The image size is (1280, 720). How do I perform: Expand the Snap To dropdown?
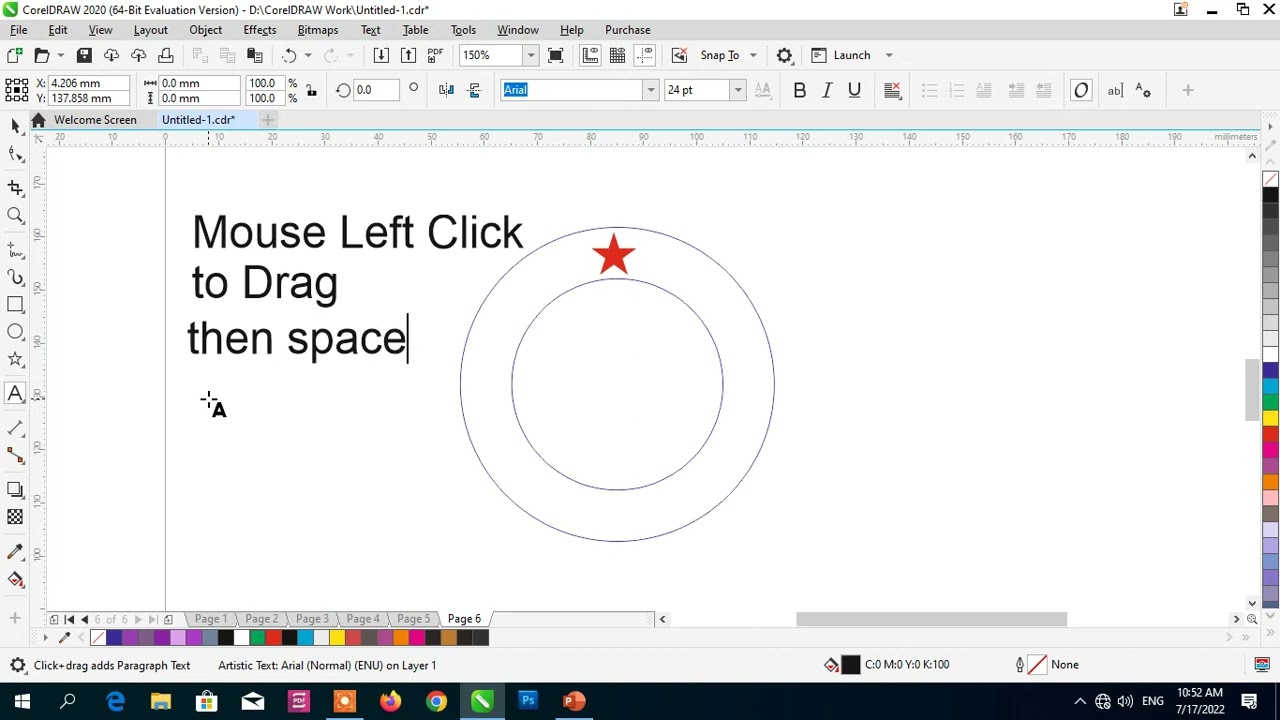pyautogui.click(x=753, y=55)
